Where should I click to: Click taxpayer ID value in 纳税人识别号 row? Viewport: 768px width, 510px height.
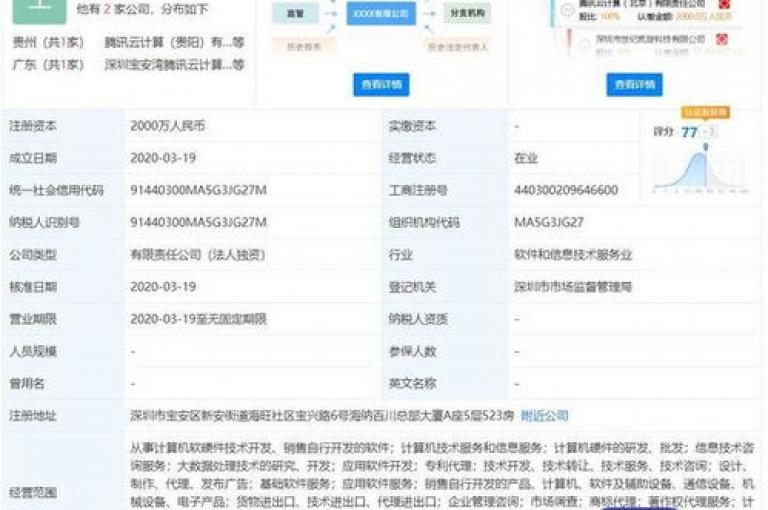(x=198, y=222)
